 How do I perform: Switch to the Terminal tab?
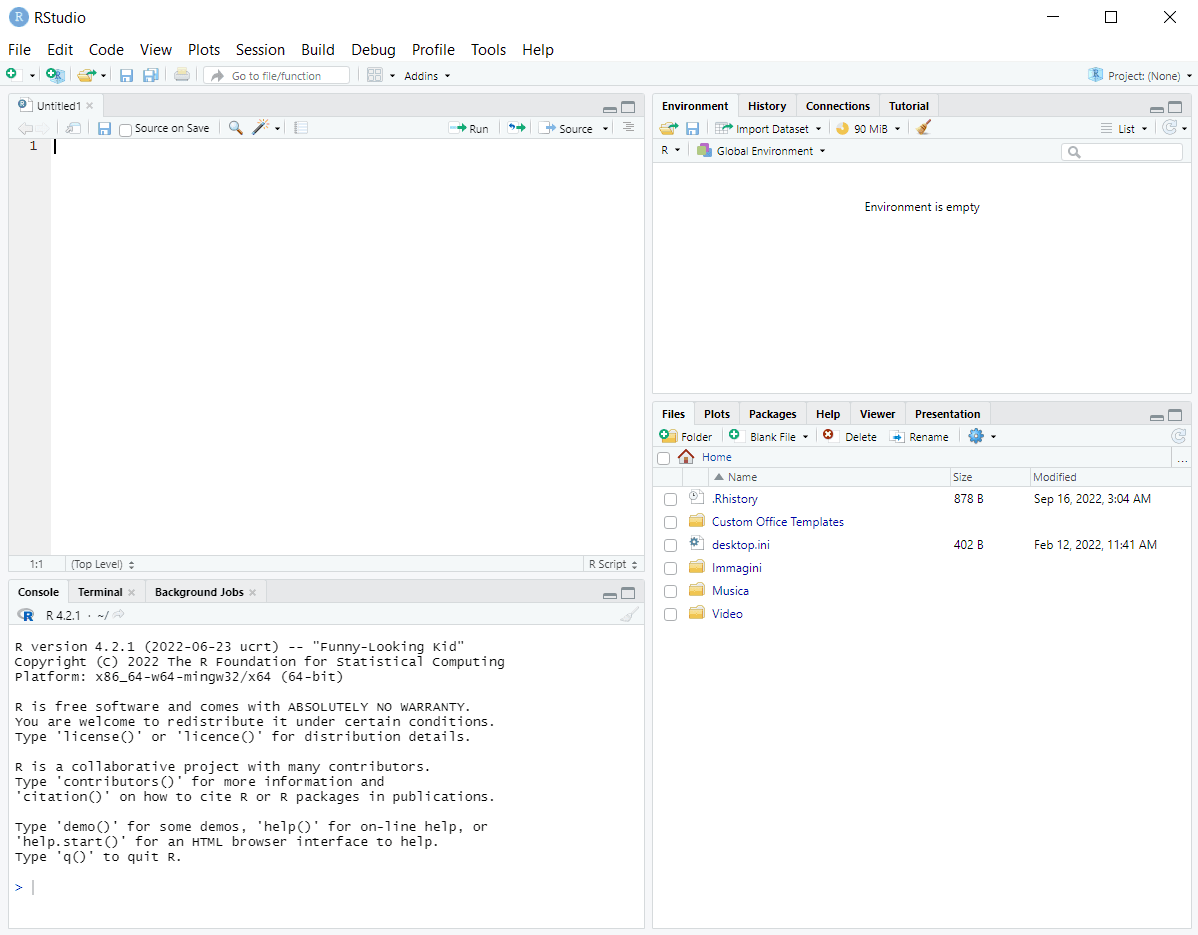pos(100,592)
